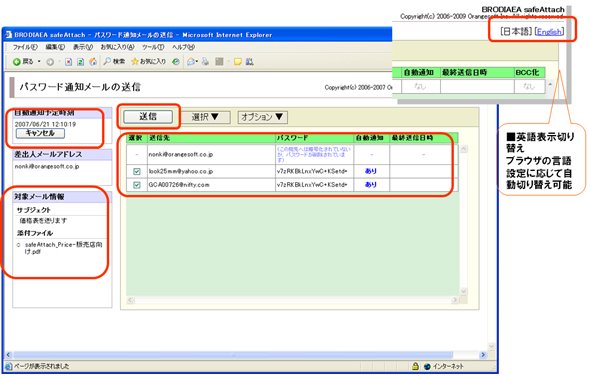Click the security lock icon in status bar
Screen dimensions: 590x376
pyautogui.click(x=415, y=366)
